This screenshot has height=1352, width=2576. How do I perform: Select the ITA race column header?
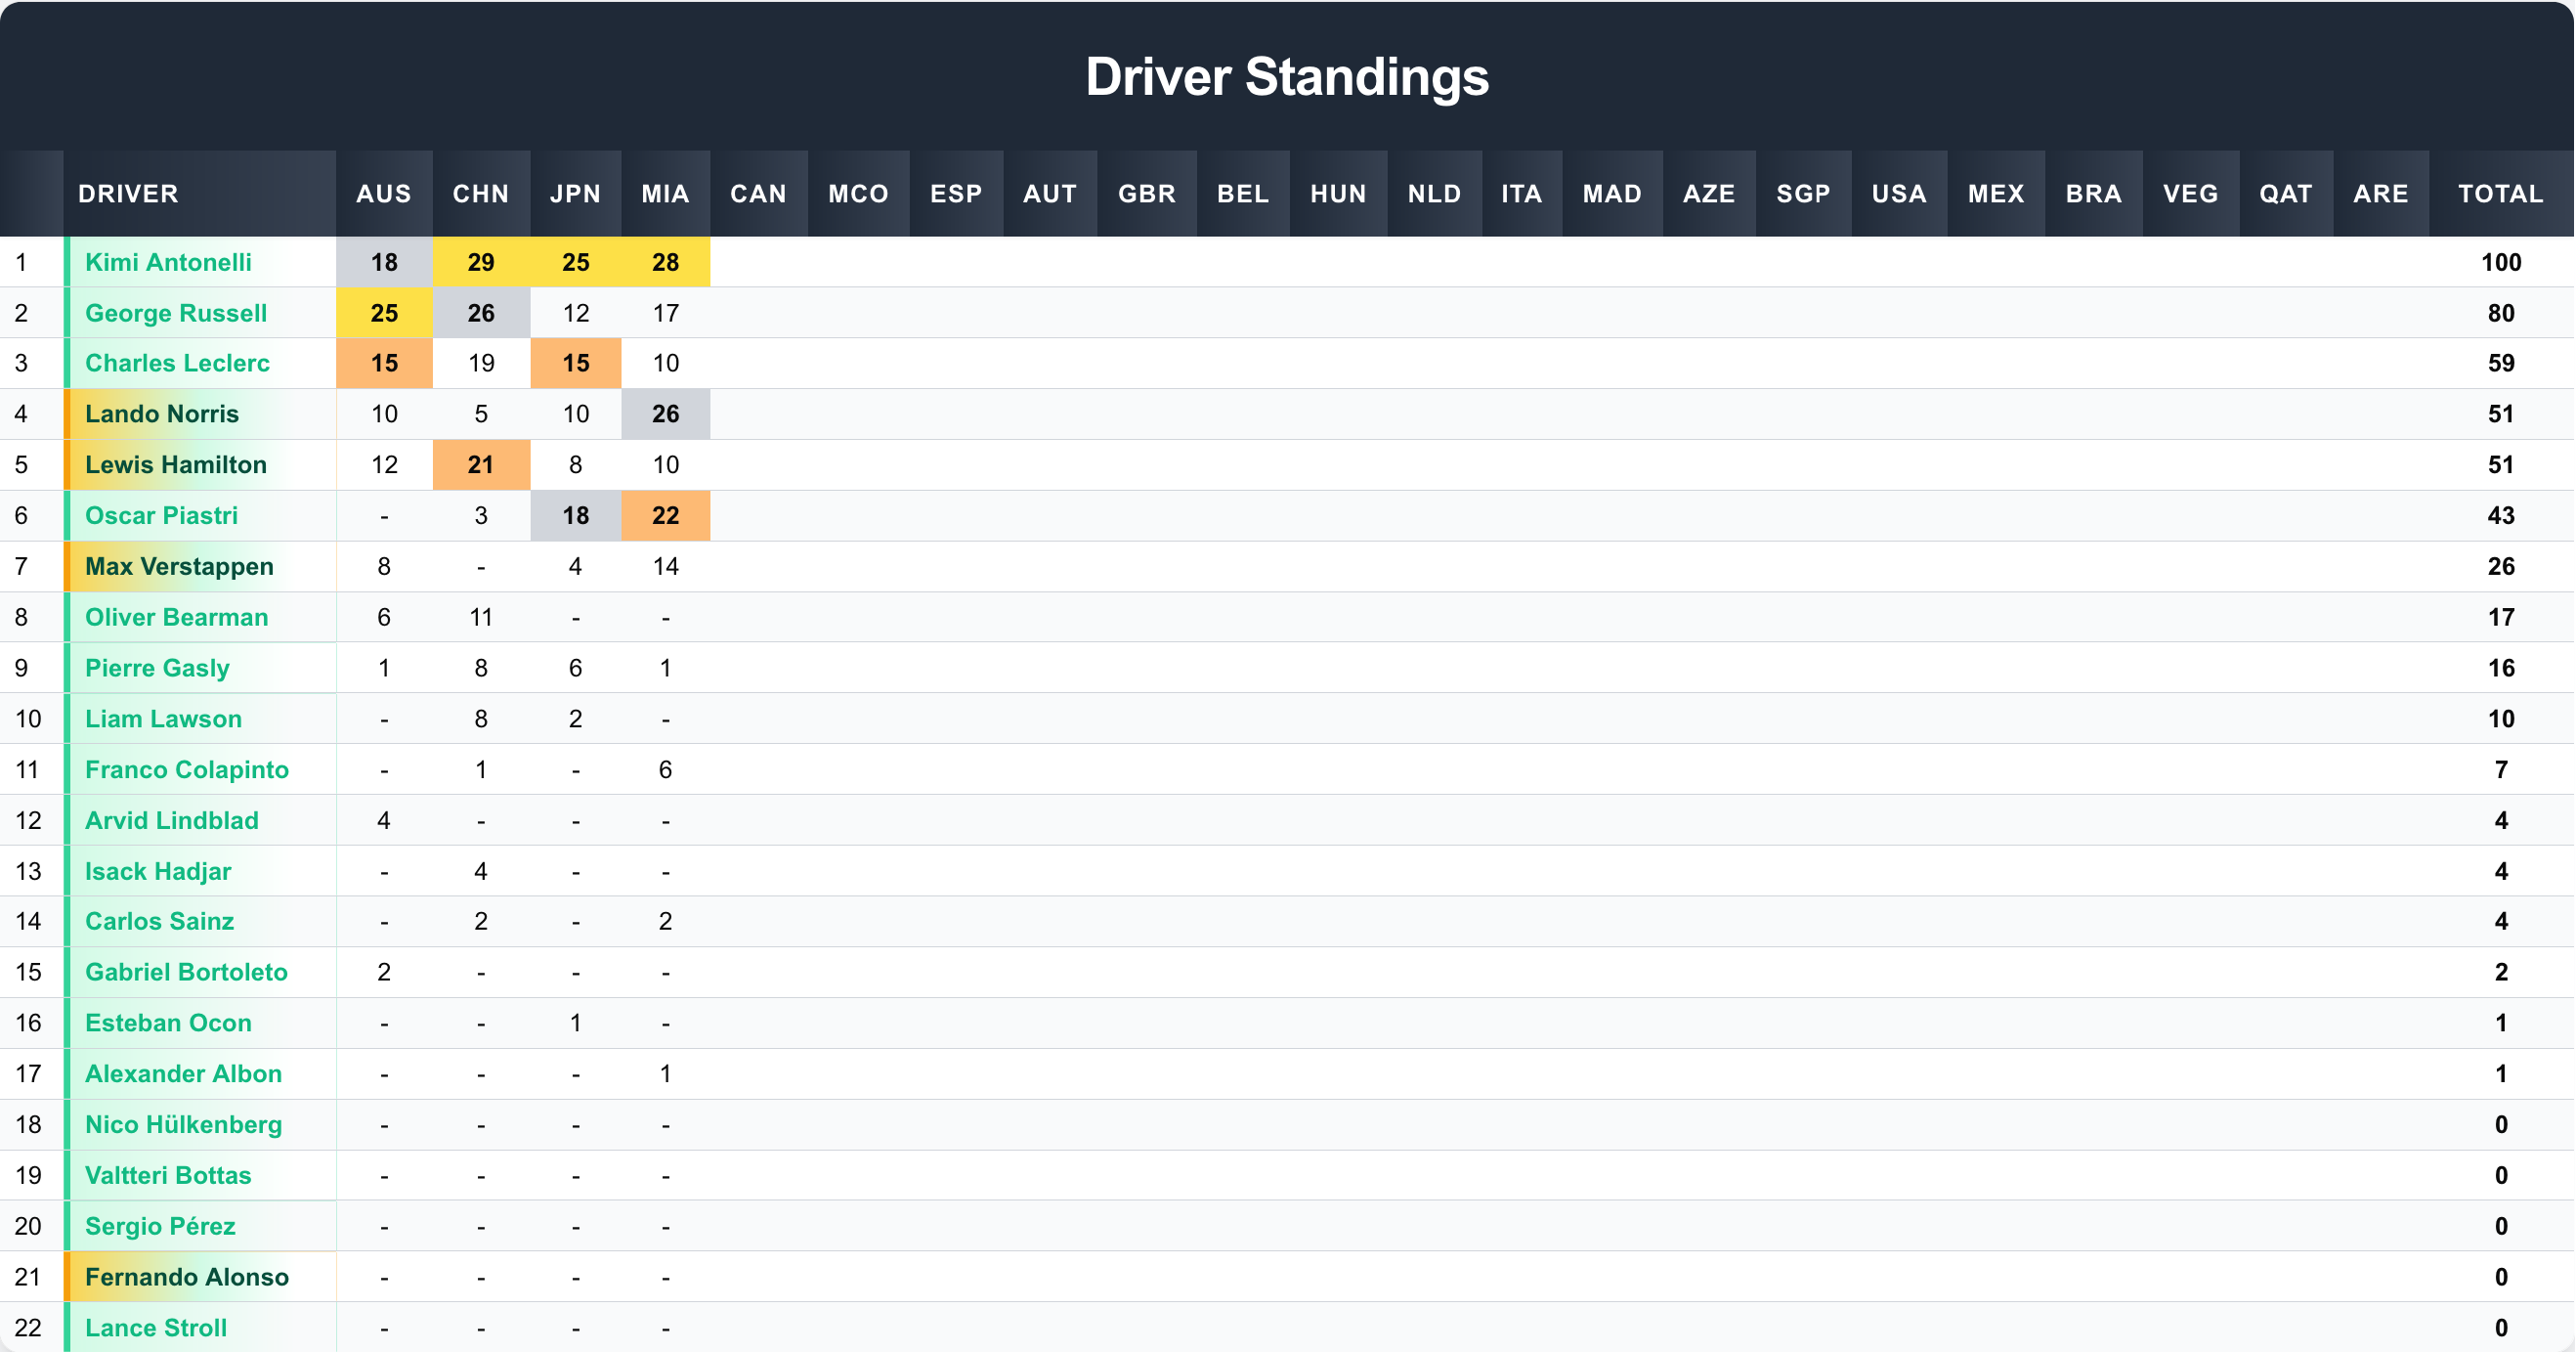click(x=1522, y=194)
